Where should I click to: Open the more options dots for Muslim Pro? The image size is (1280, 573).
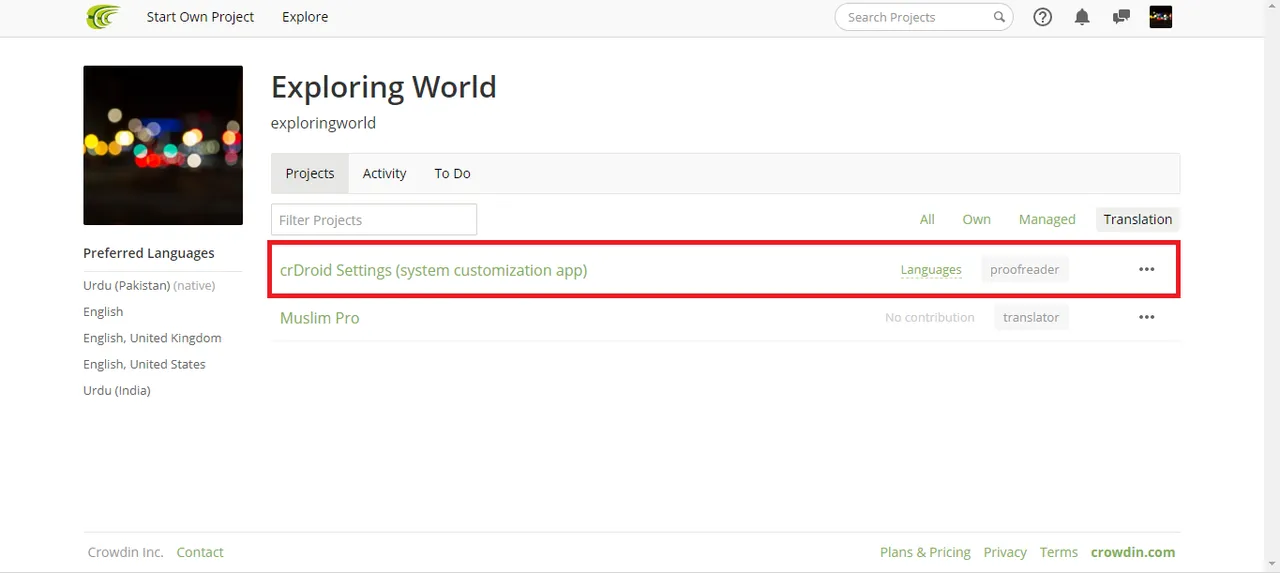tap(1146, 317)
